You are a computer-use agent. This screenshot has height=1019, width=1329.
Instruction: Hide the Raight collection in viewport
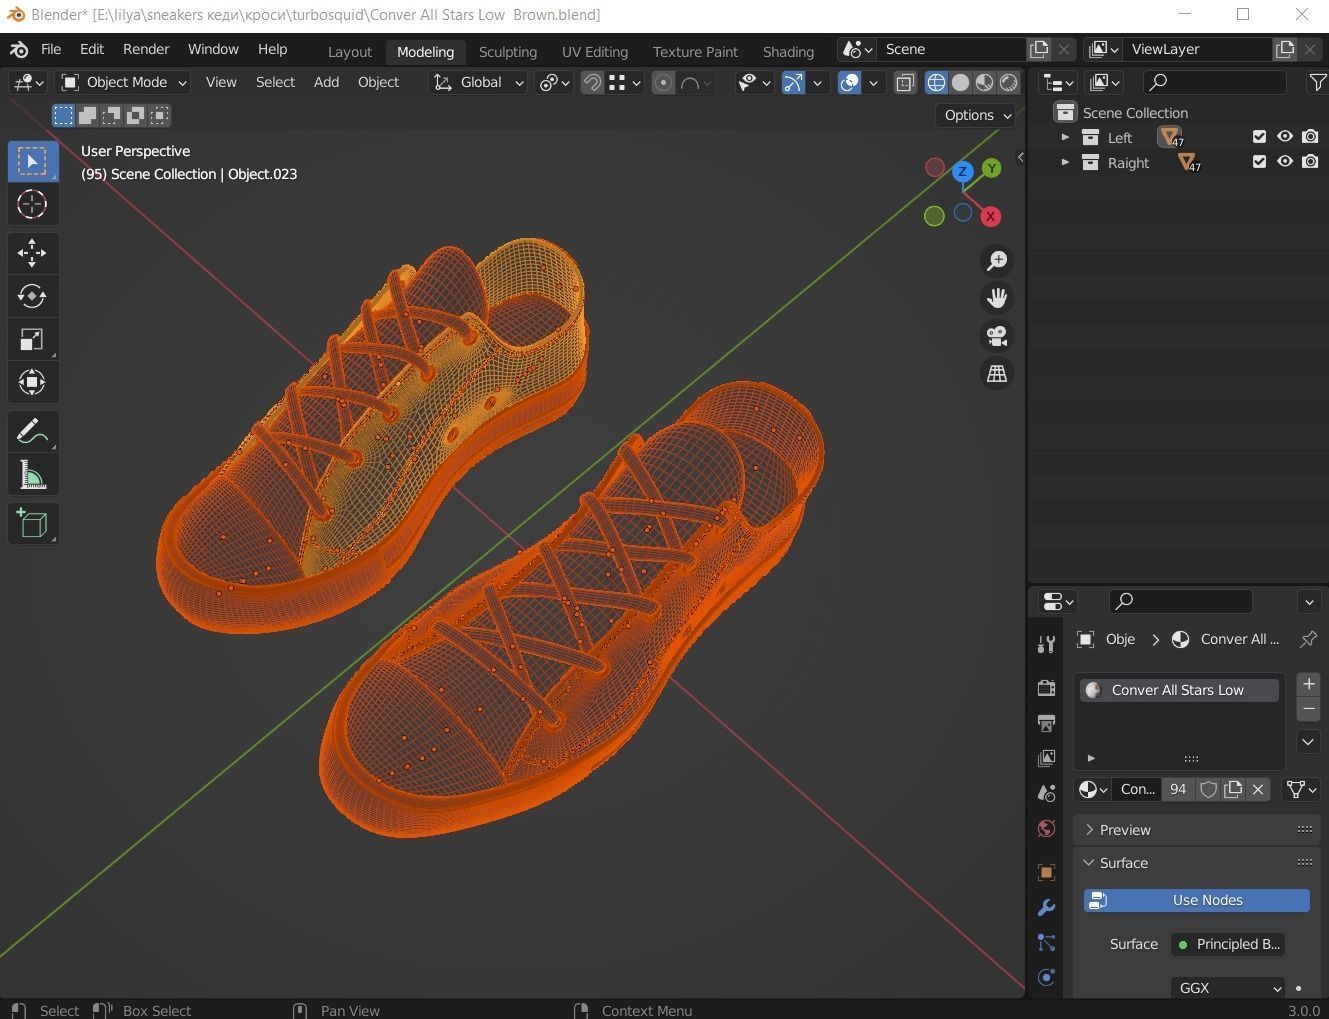coord(1285,162)
